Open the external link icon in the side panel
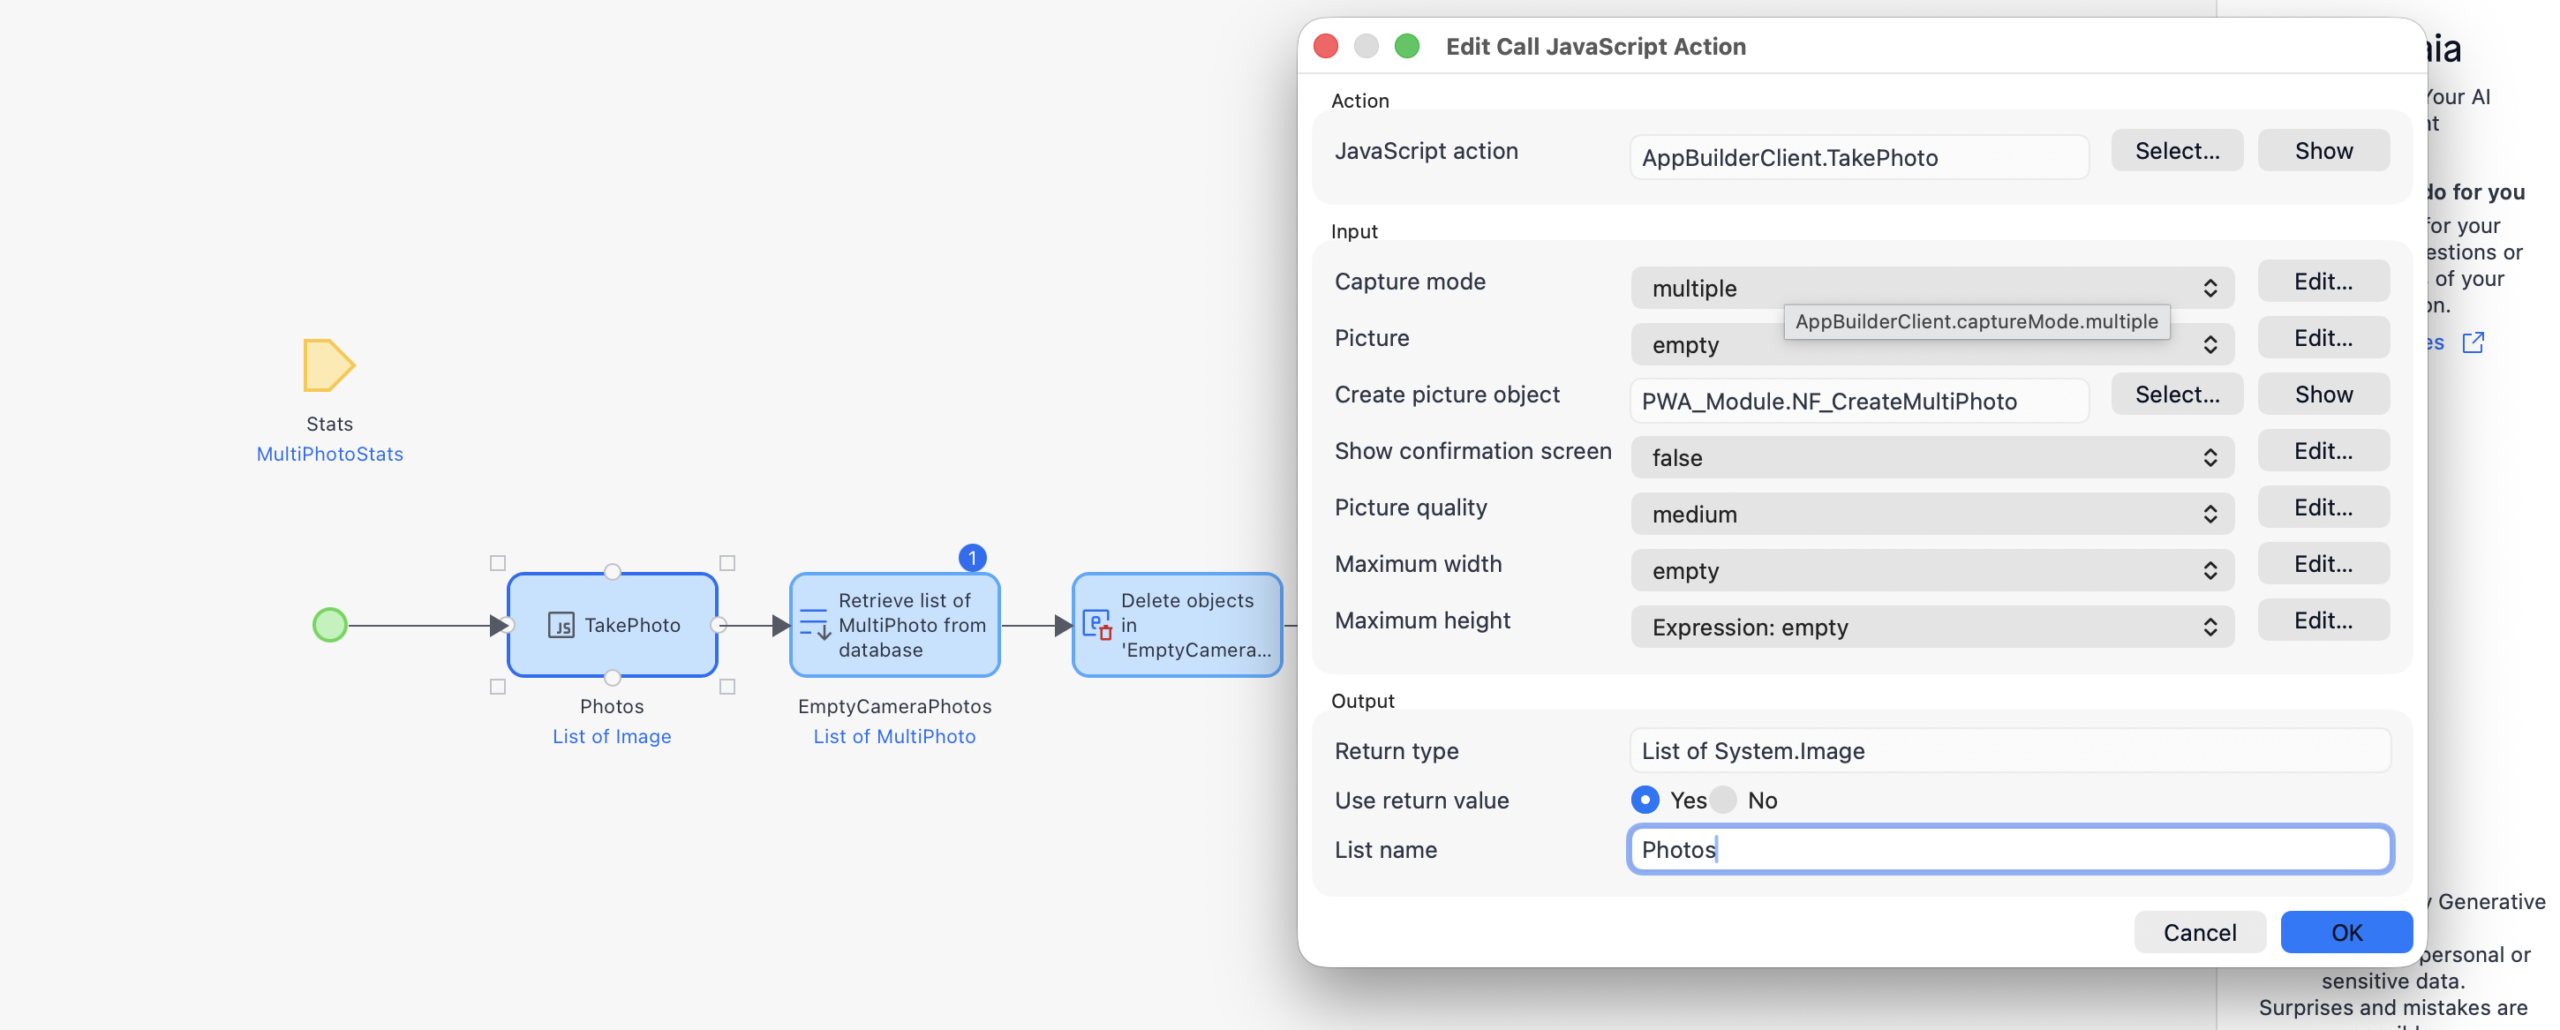Screen dimensions: 2560x1030 [x=2472, y=343]
